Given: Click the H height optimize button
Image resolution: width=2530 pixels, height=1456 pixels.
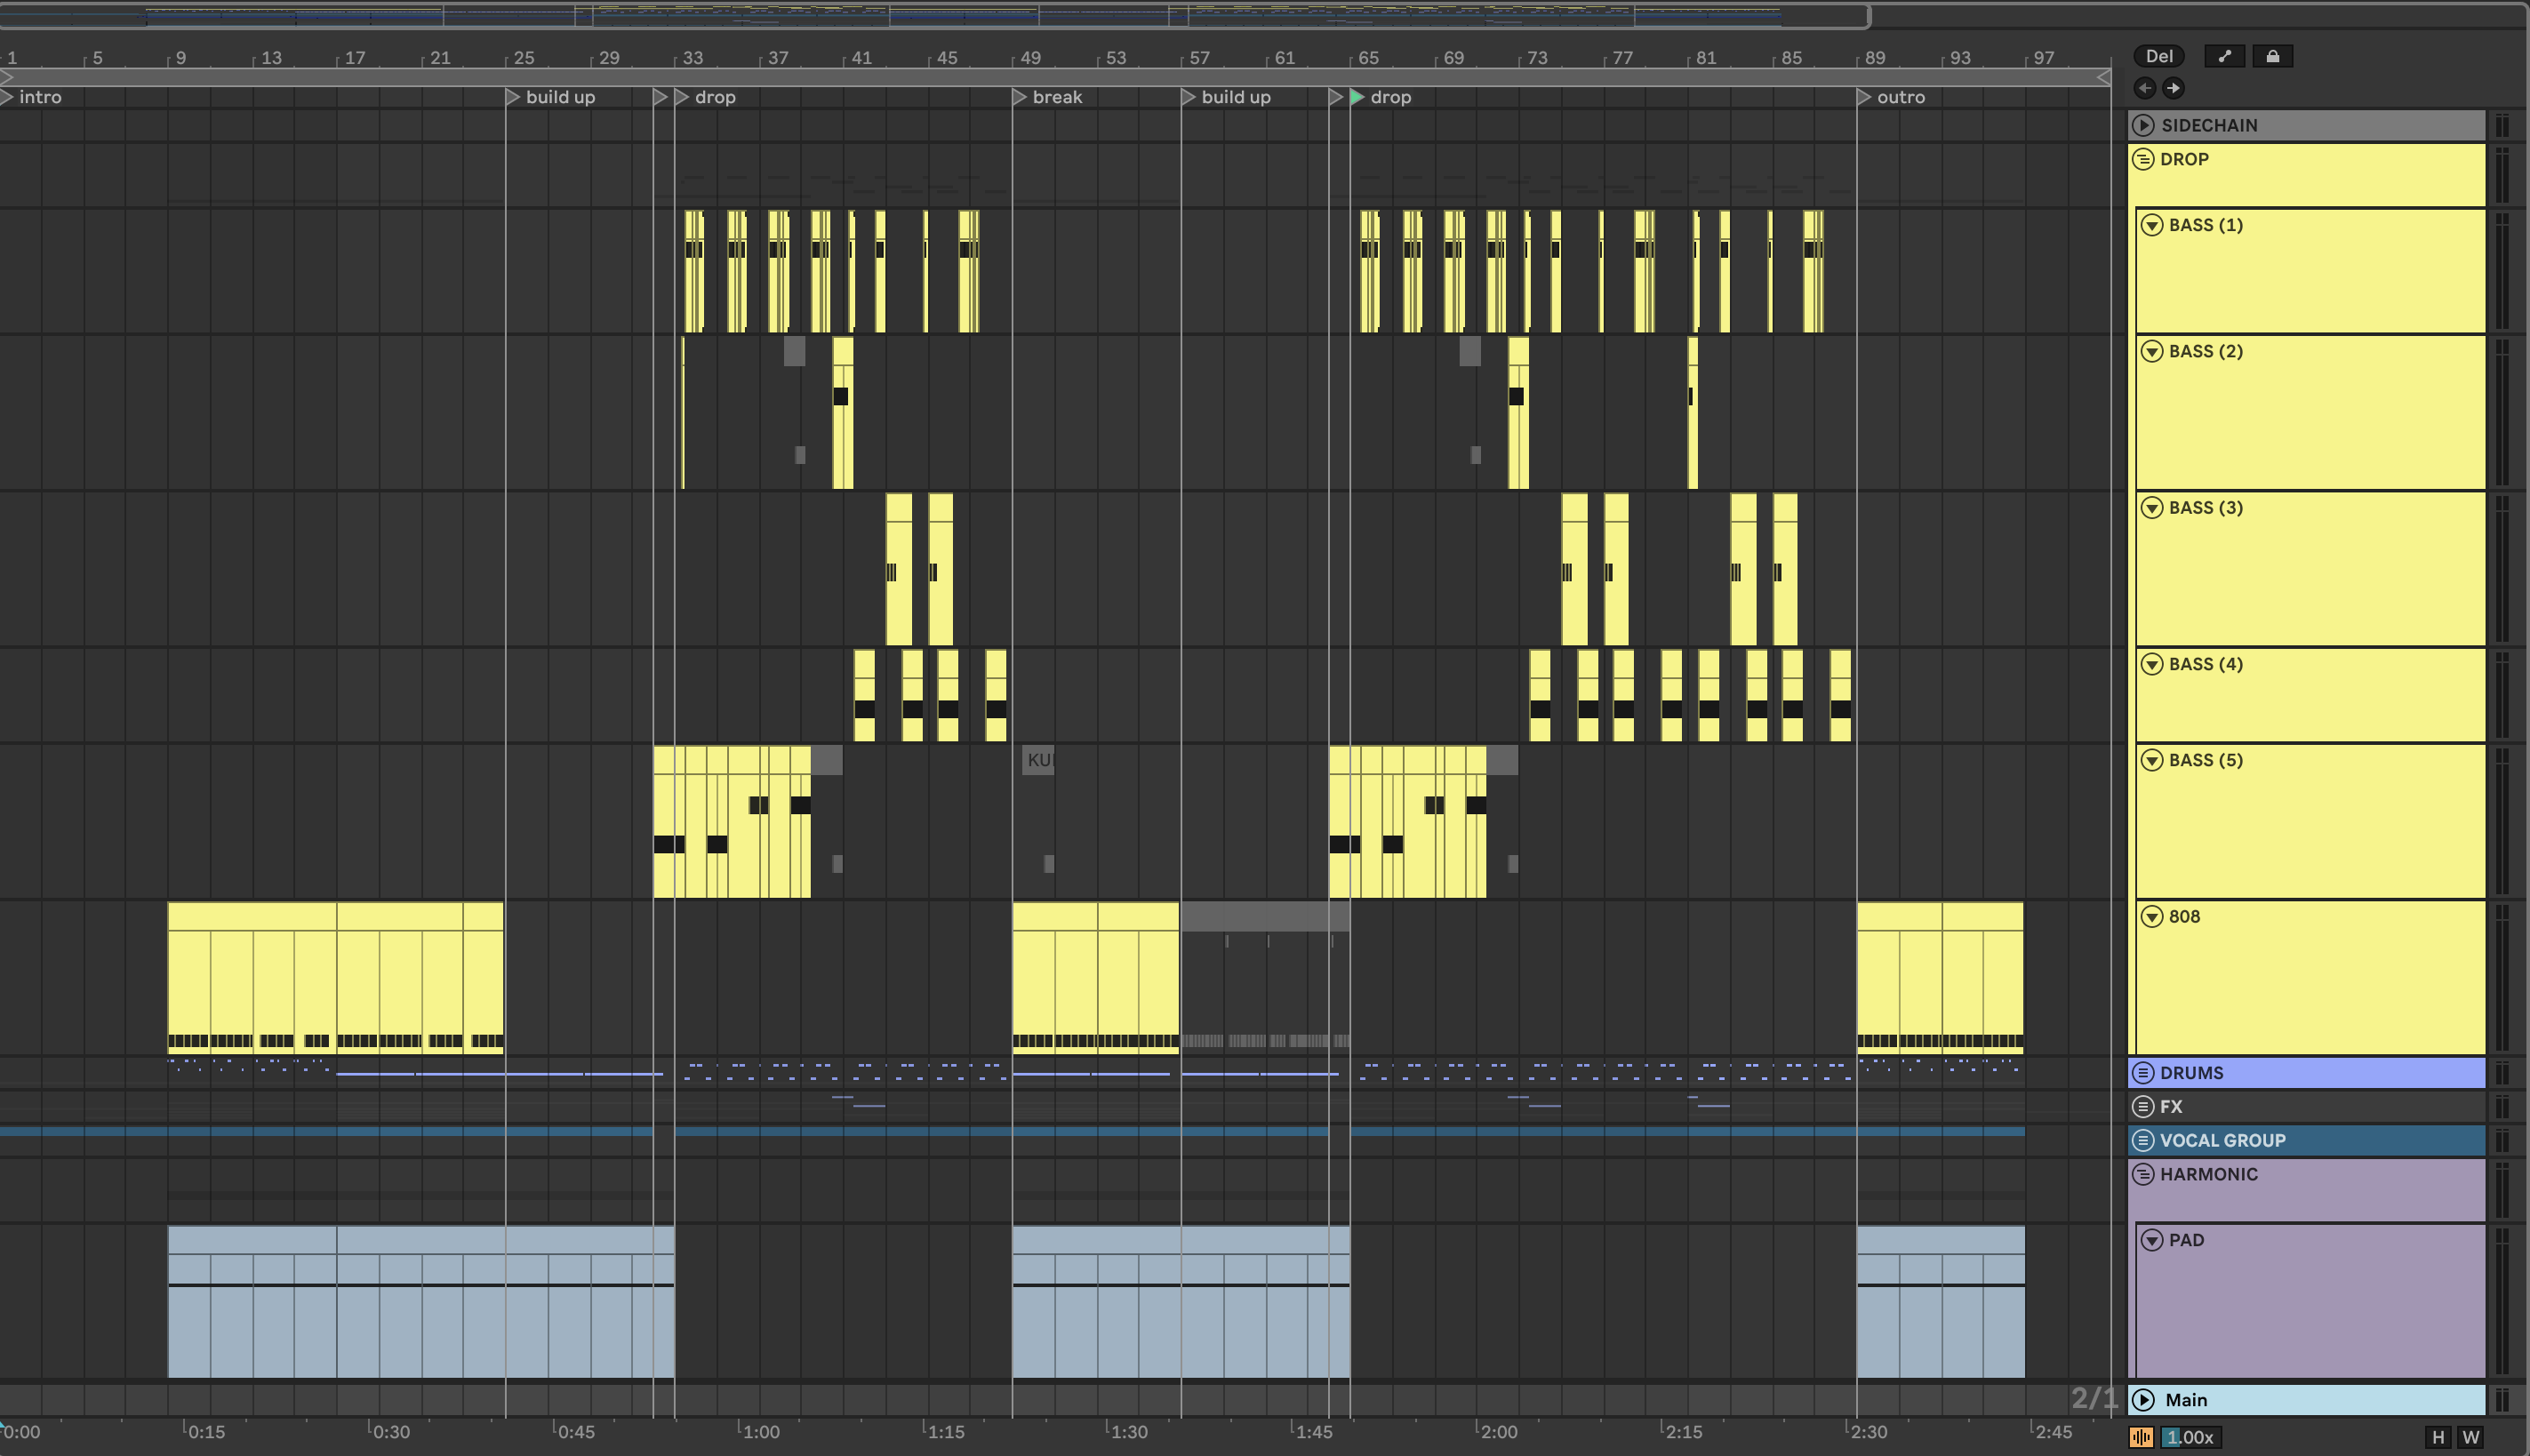Looking at the screenshot, I should [x=2438, y=1437].
